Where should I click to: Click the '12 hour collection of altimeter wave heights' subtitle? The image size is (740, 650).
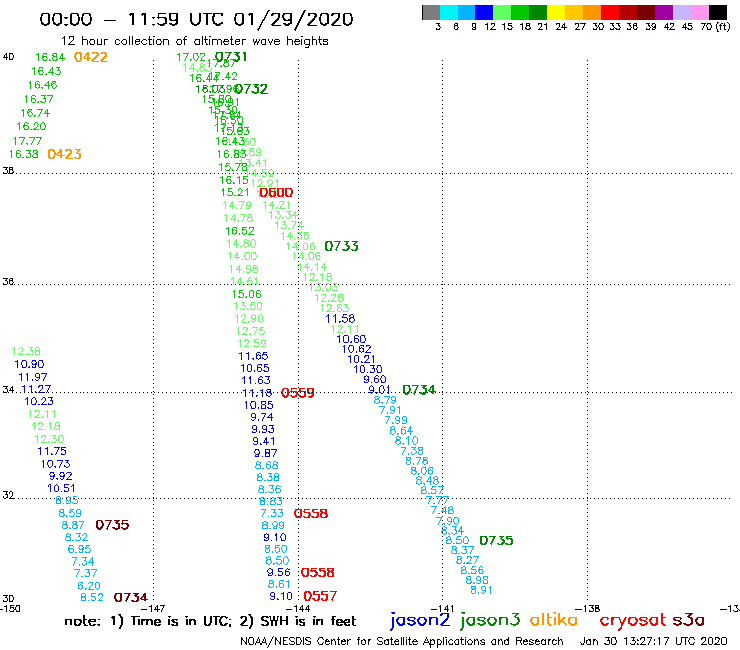(x=194, y=42)
